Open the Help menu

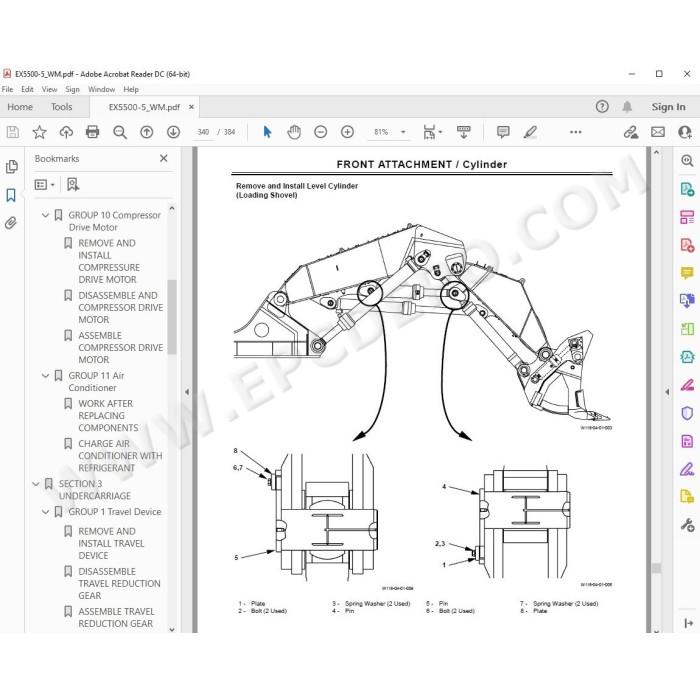tap(131, 89)
